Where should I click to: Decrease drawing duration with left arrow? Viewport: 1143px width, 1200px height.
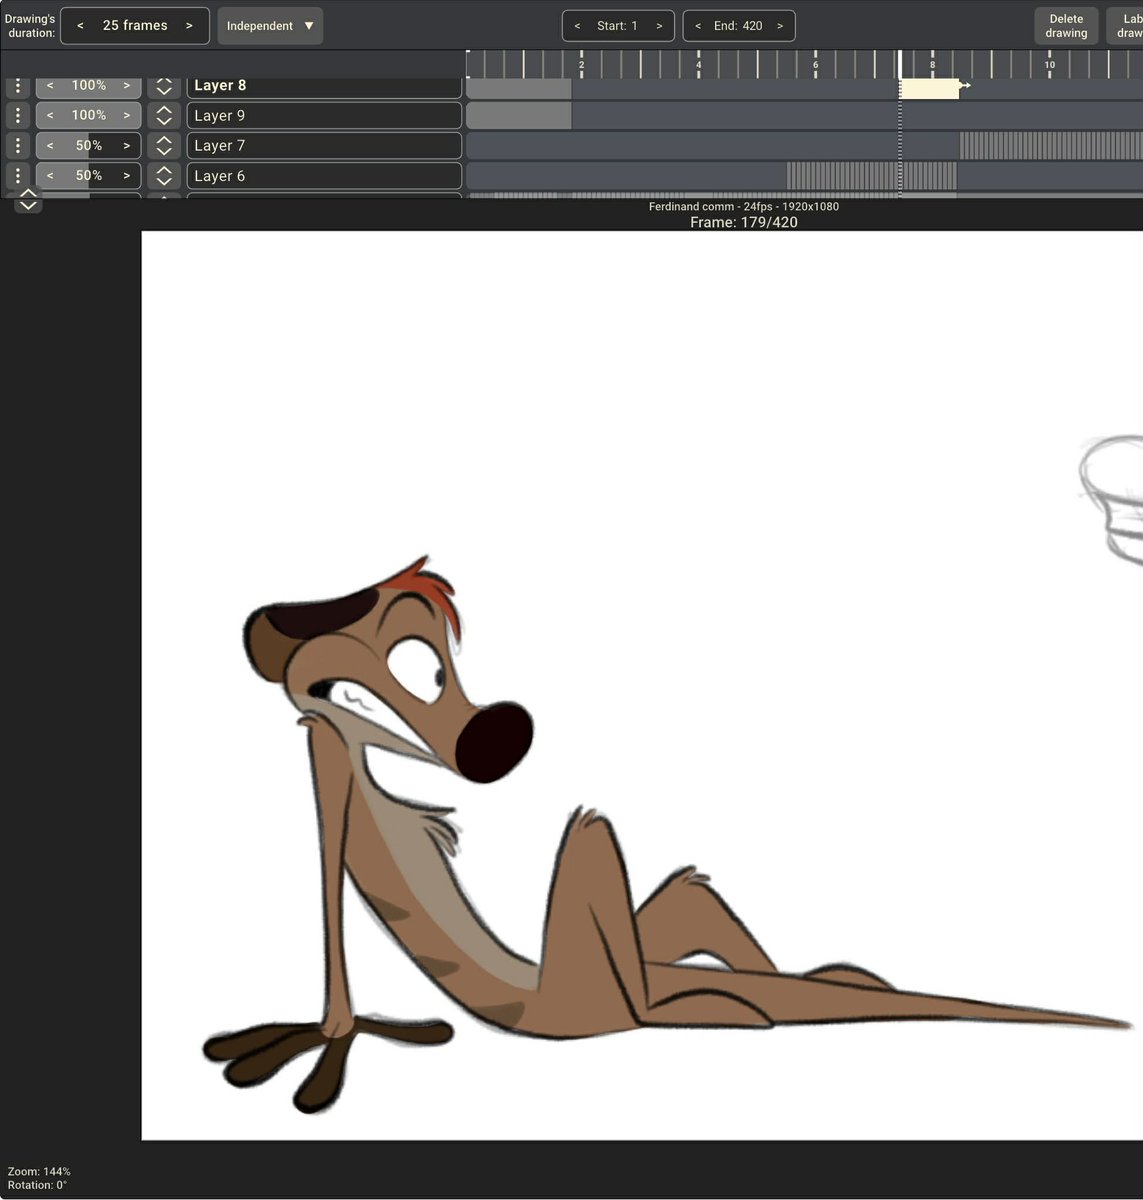pos(81,26)
